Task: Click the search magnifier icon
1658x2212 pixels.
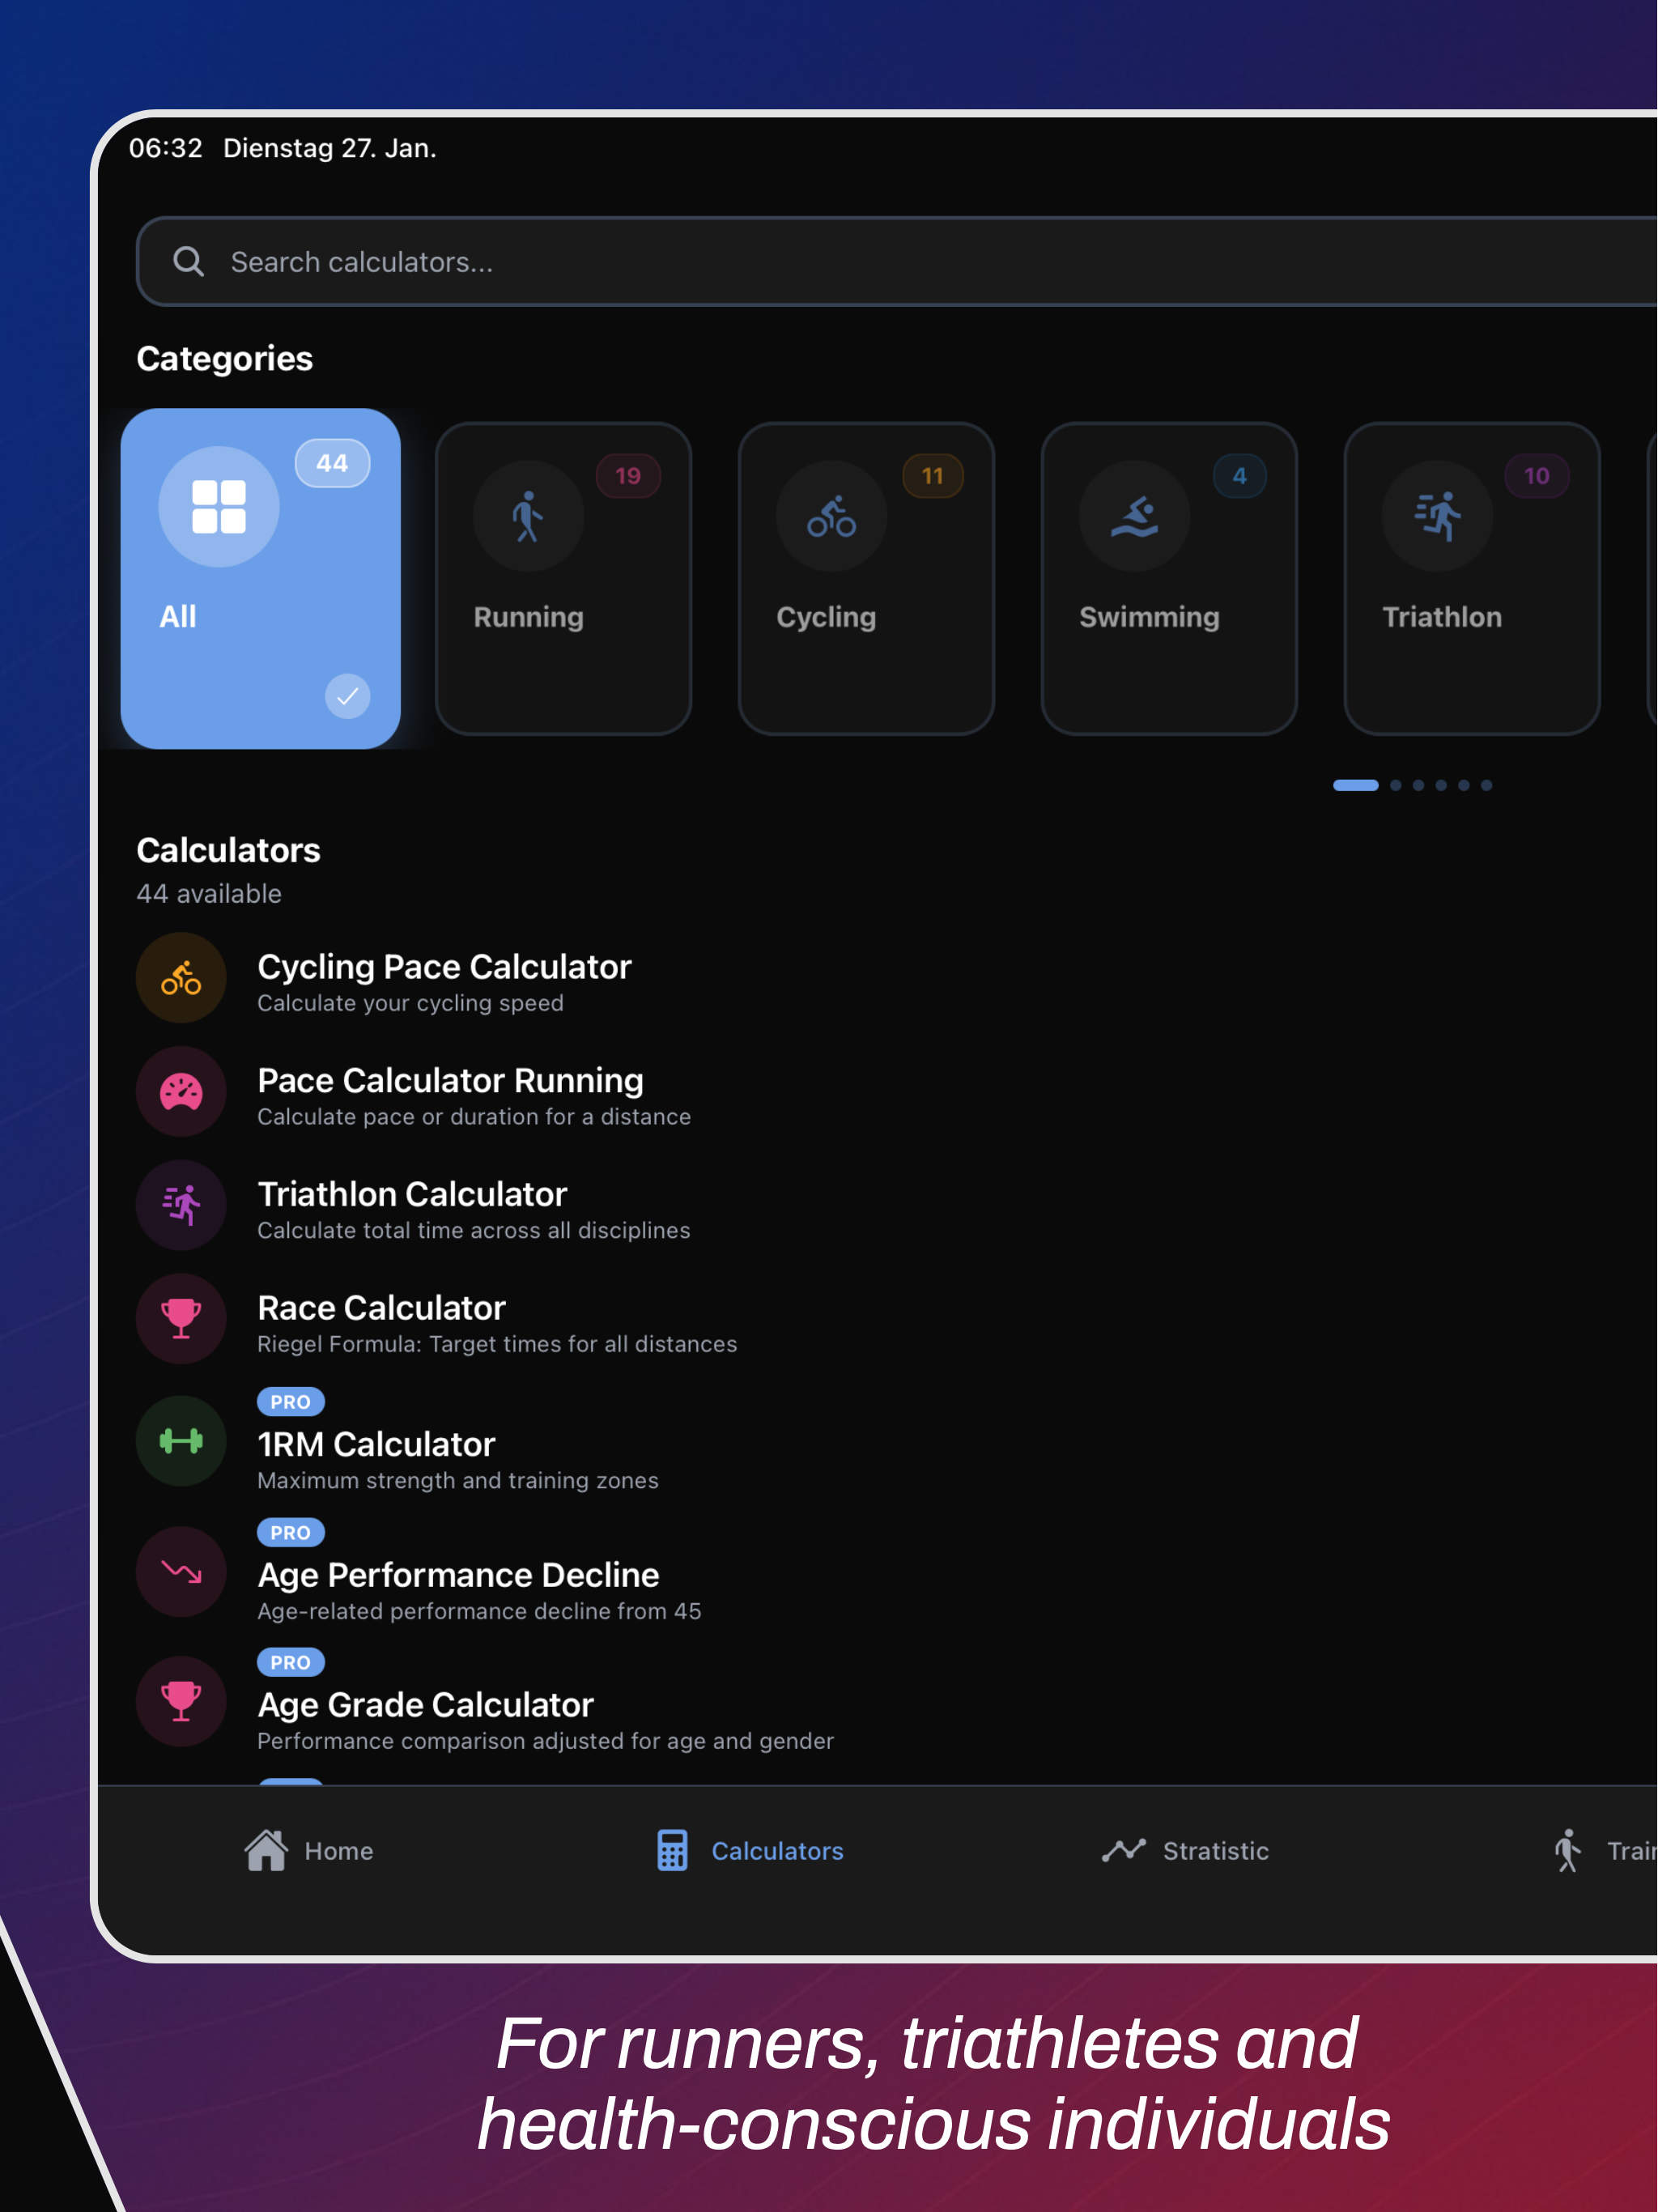Action: [188, 262]
